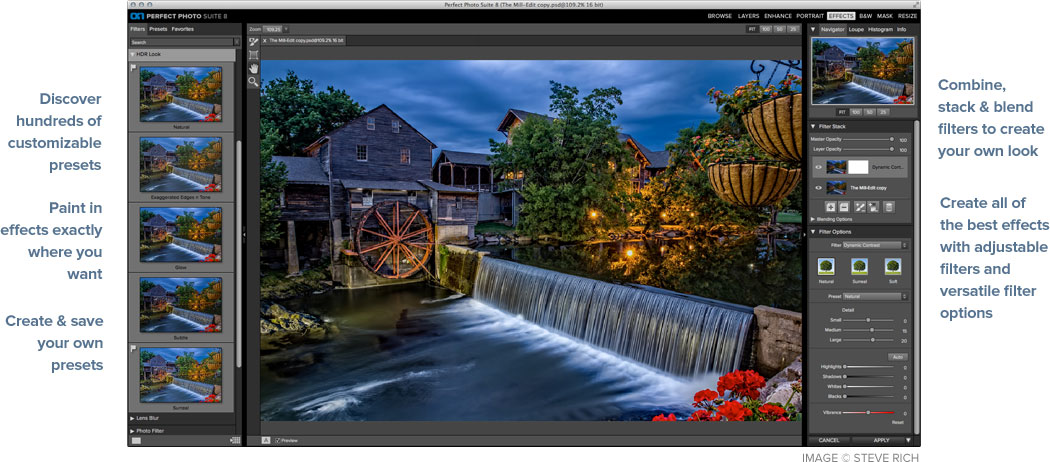Select the masking brush tool
Screen dimensions: 1050x462
(254, 42)
